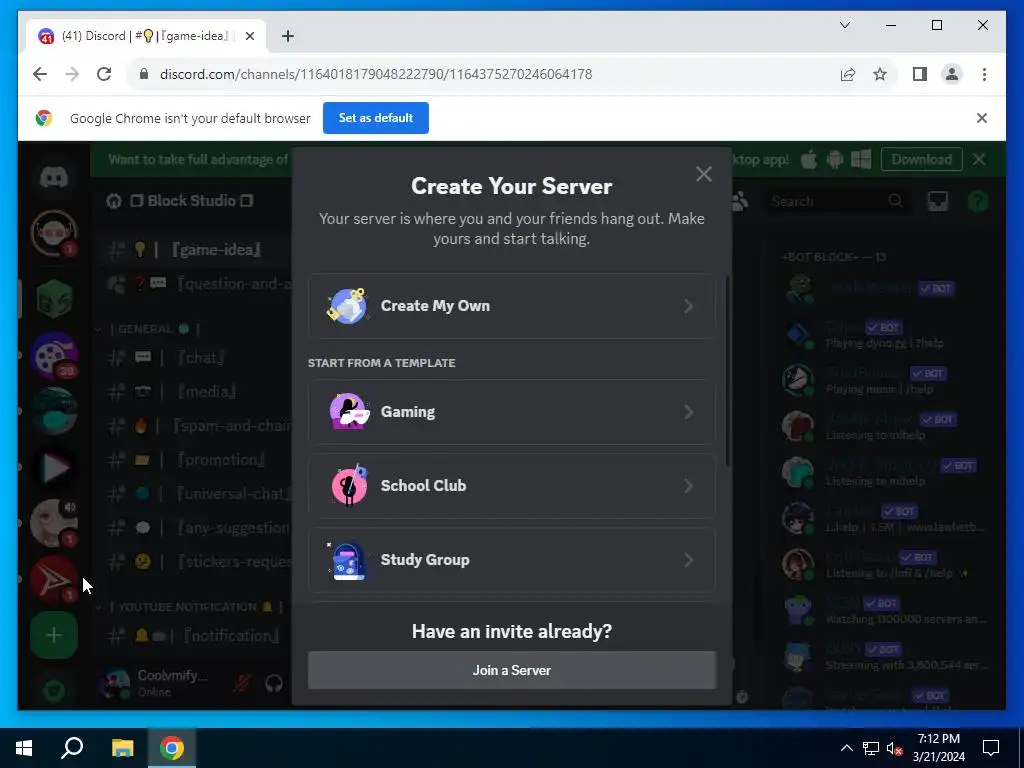The height and width of the screenshot is (768, 1024).
Task: Dismiss the desktop app banner
Action: tap(979, 159)
